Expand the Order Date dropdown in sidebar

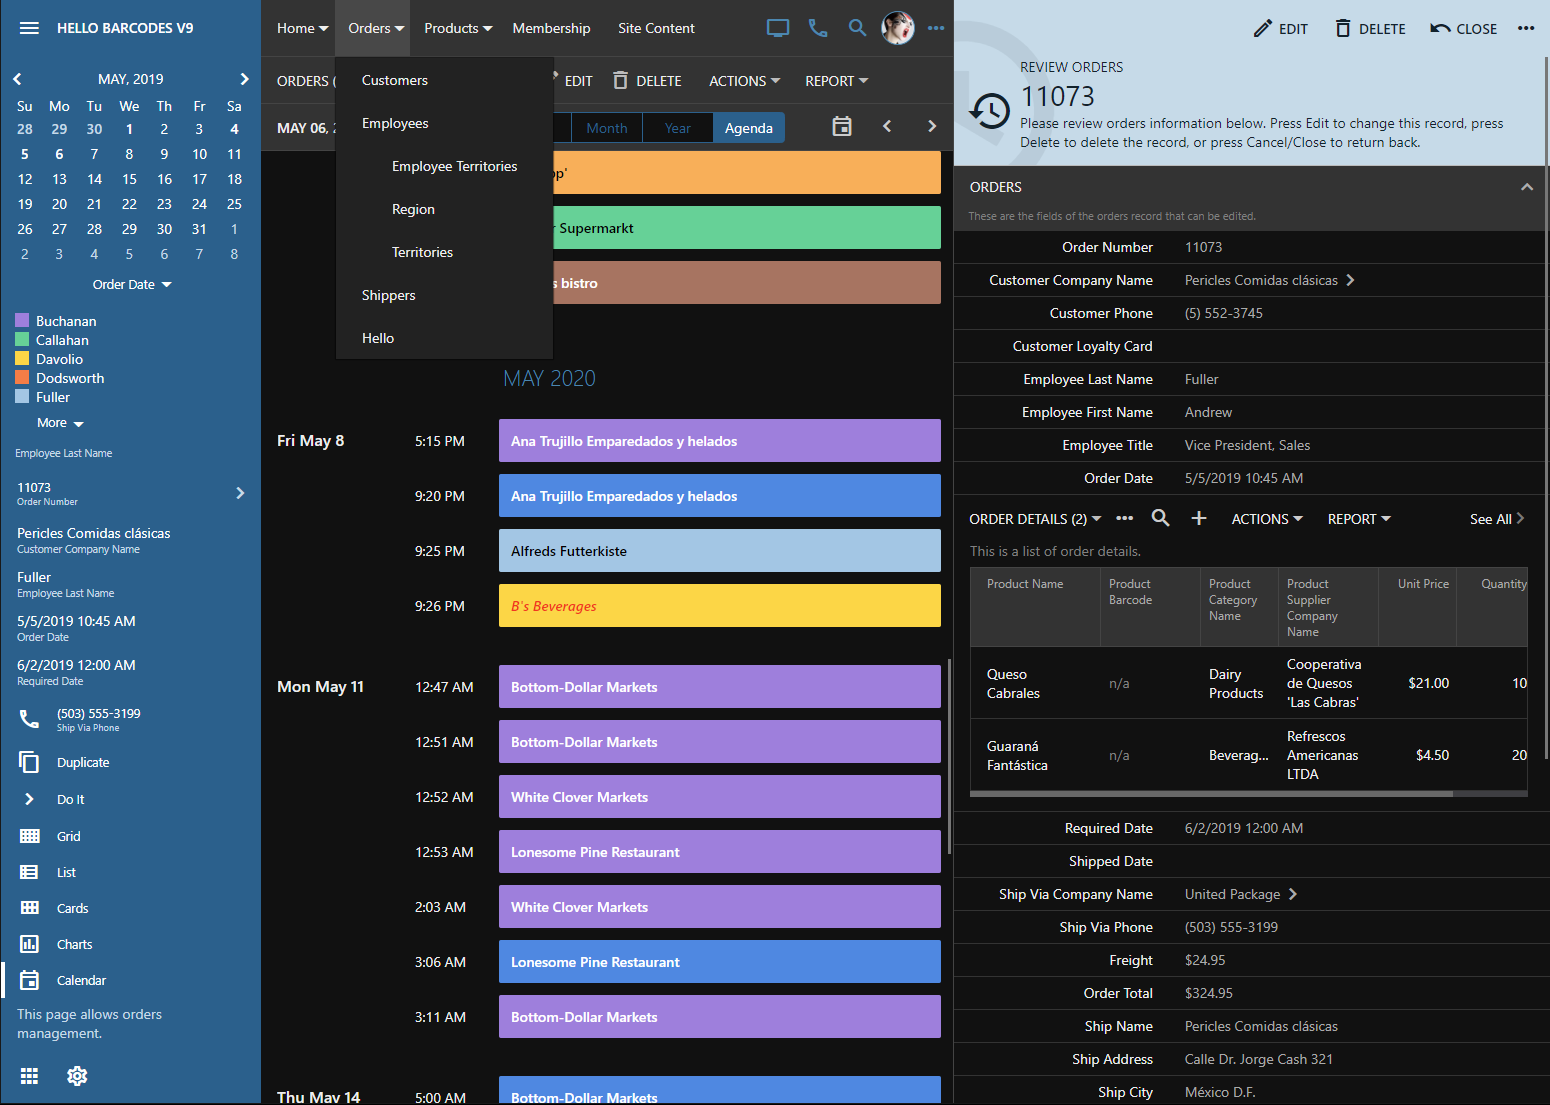pos(132,285)
